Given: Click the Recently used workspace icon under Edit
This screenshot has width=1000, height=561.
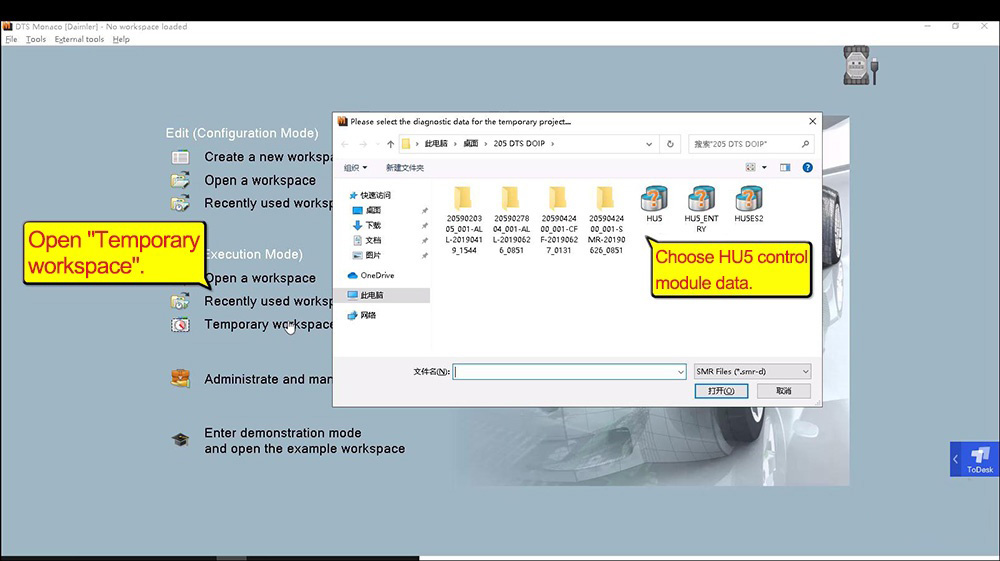Looking at the screenshot, I should (x=180, y=203).
